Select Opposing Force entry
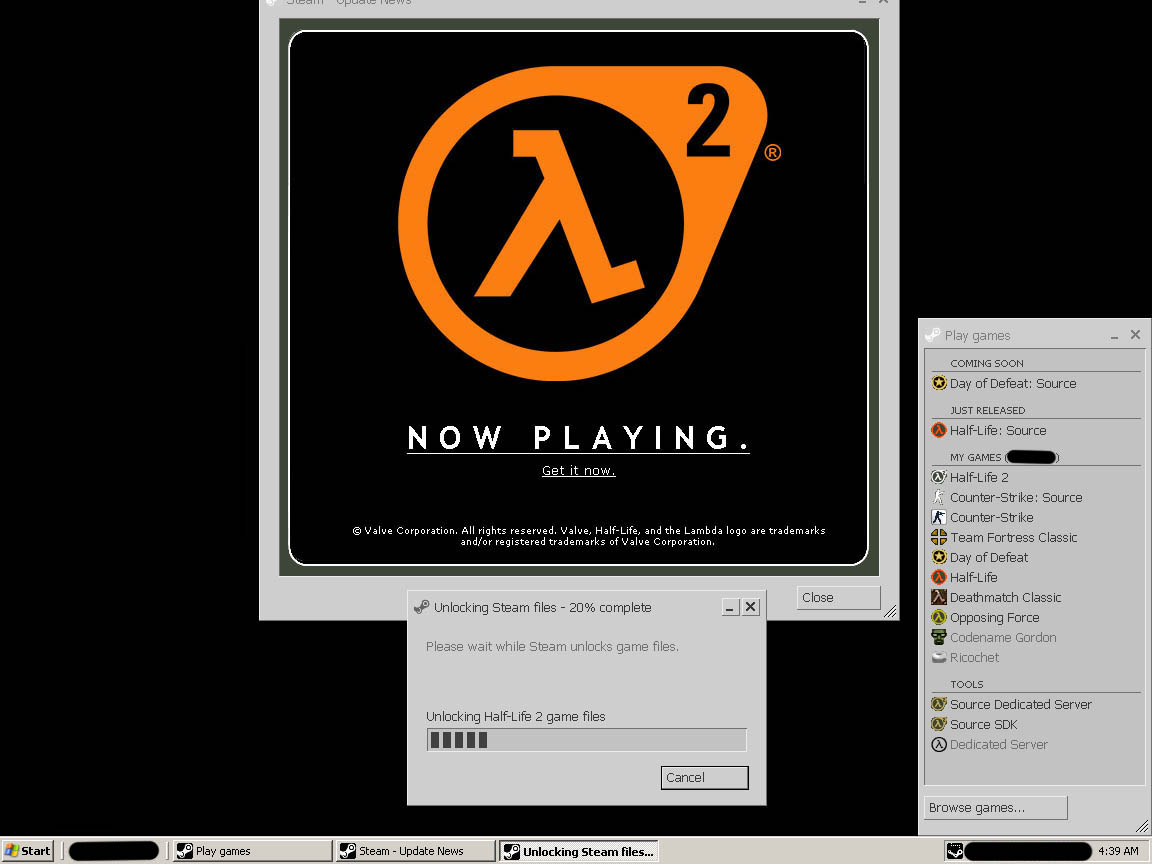Screen dimensions: 1152x864 coord(994,617)
